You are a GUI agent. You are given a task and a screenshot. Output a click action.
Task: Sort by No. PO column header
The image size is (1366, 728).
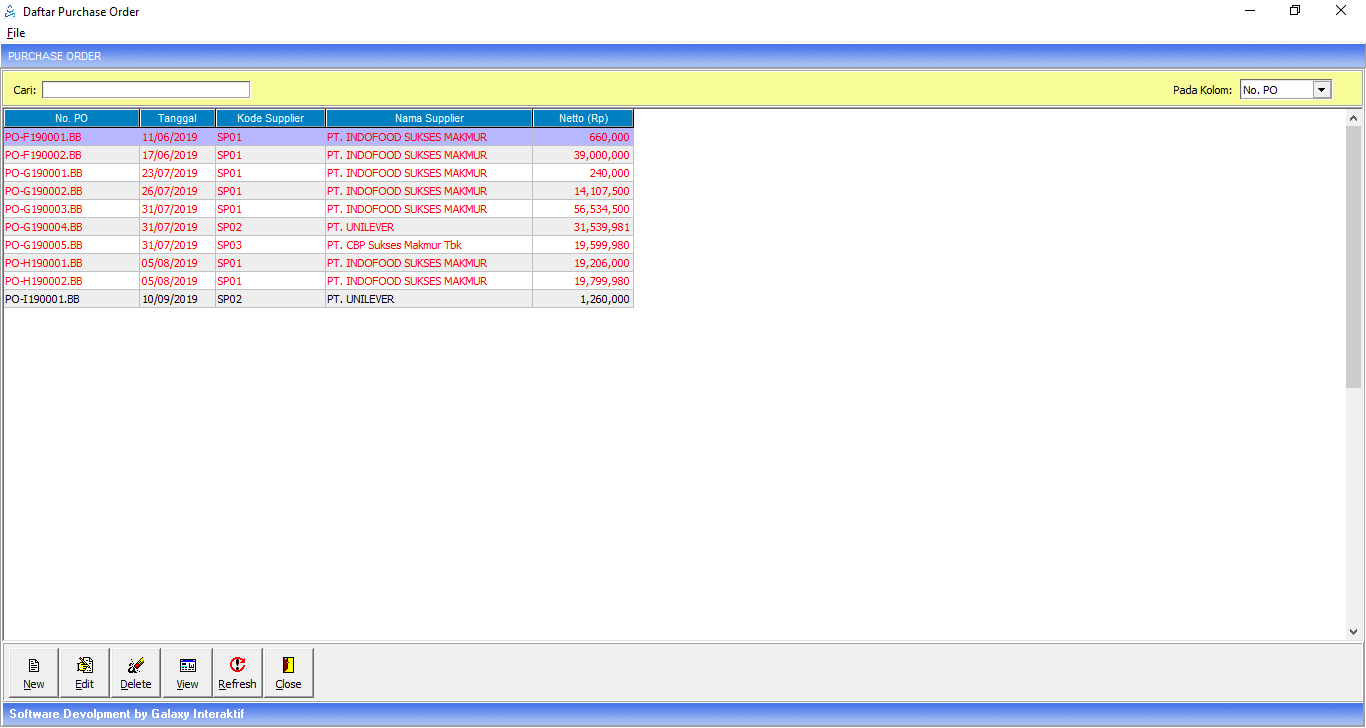pos(71,118)
